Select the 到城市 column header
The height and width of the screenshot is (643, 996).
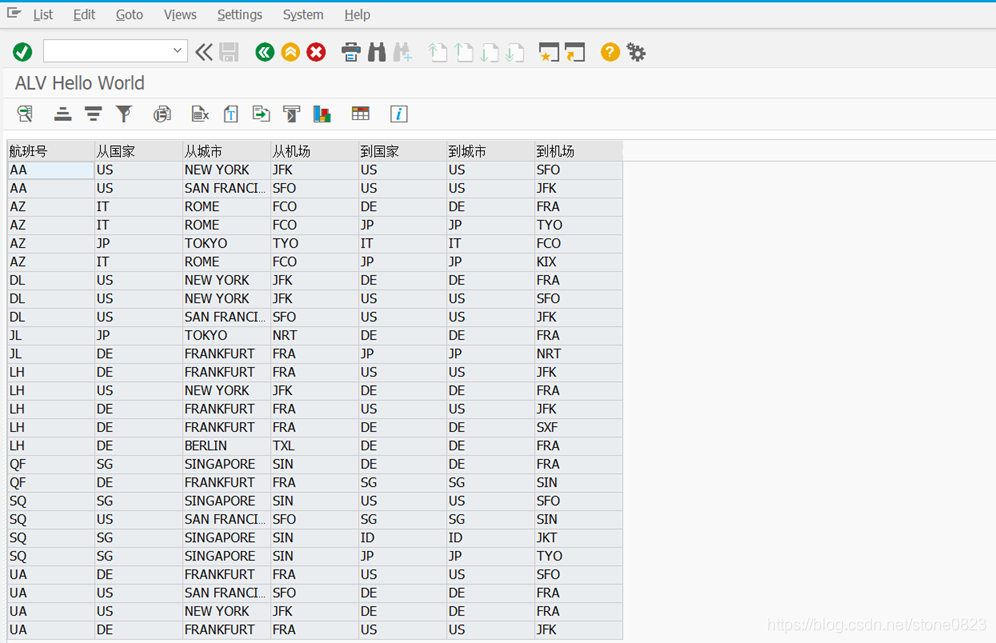pos(490,151)
